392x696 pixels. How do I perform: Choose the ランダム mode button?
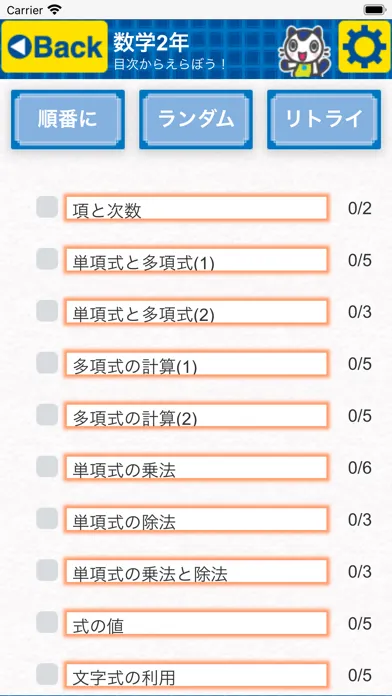click(x=196, y=119)
